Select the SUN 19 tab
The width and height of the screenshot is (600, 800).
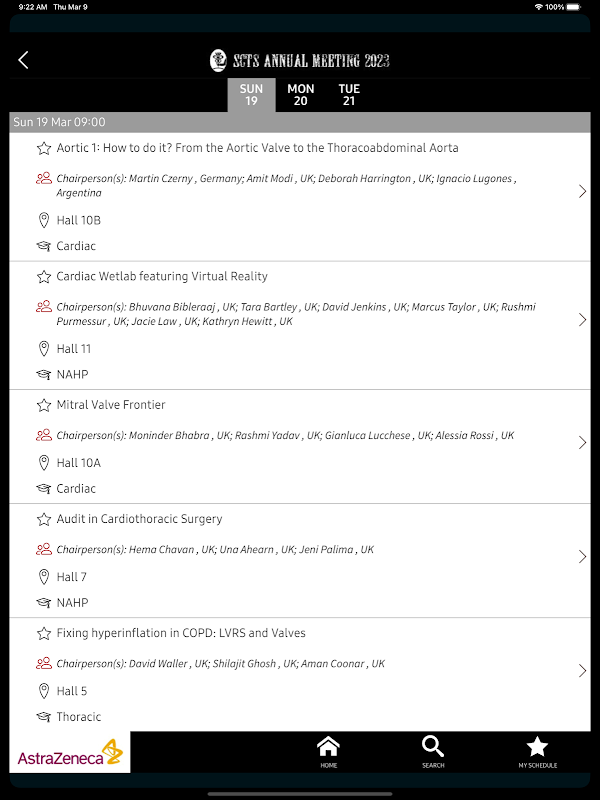(252, 95)
